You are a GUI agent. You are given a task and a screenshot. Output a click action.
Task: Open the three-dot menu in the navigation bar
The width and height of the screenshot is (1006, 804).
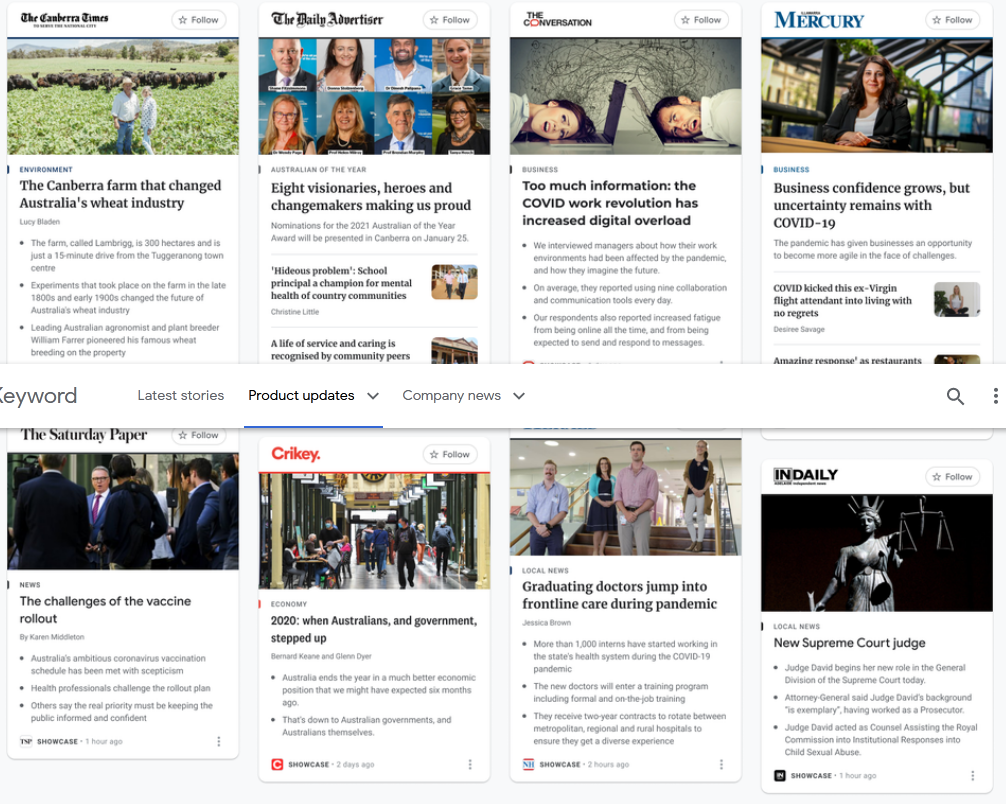coord(995,396)
